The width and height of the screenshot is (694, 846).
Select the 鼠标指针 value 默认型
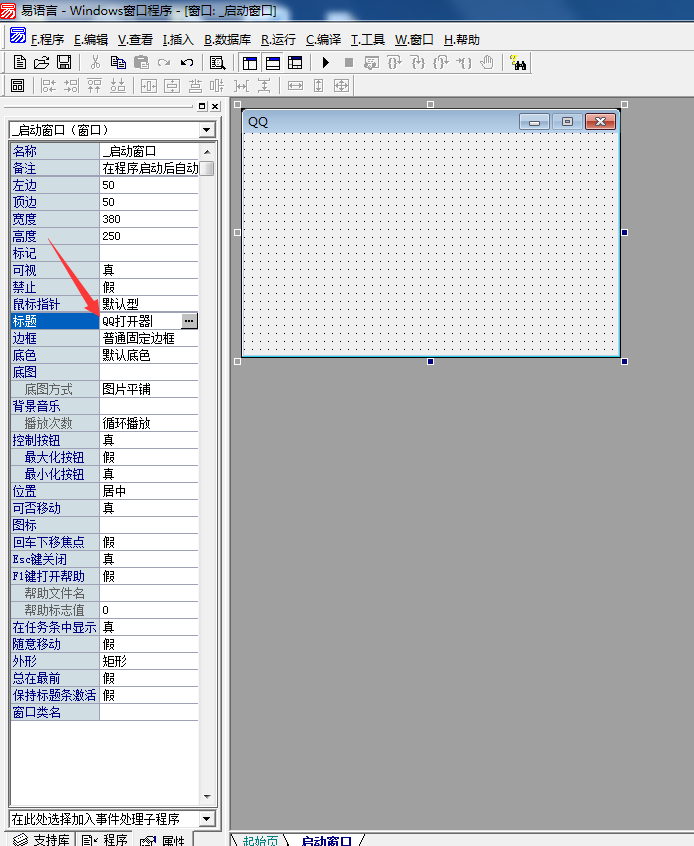coord(149,304)
